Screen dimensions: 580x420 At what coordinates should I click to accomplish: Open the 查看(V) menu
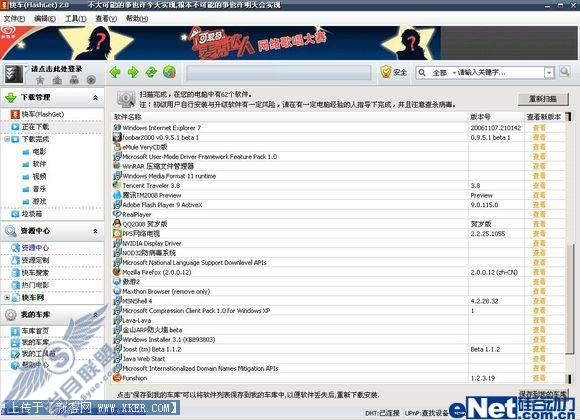coord(106,19)
